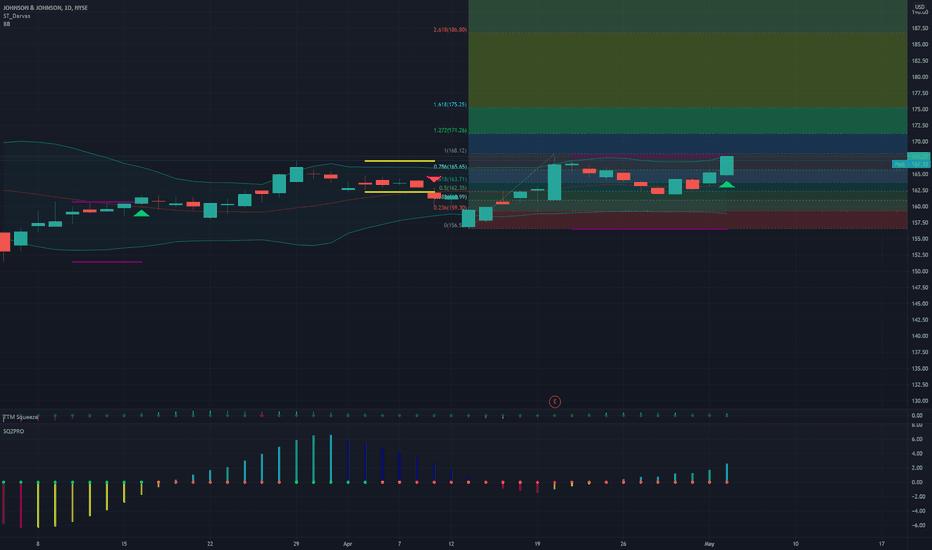This screenshot has width=932, height=550.
Task: Click the 187.50 price axis label
Action: click(x=920, y=29)
